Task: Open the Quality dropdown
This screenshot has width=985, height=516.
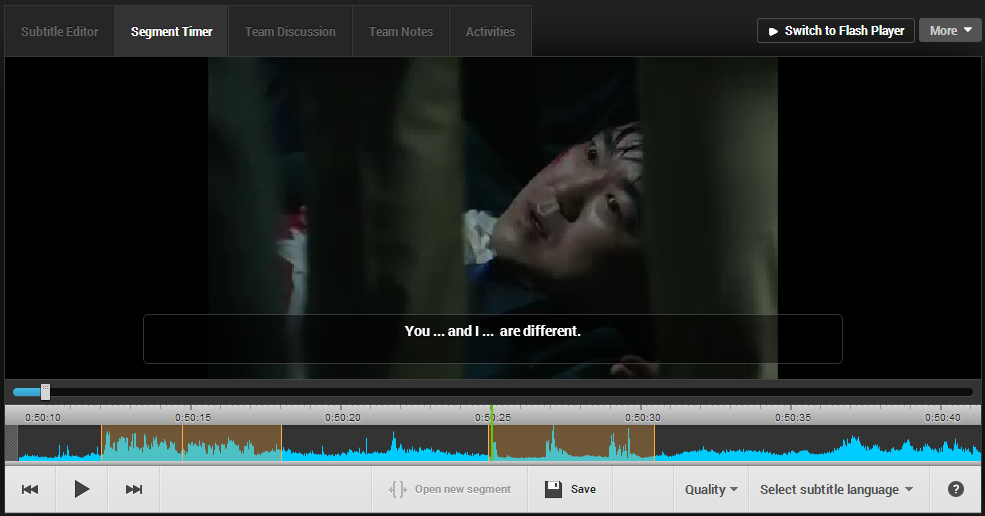Action: (711, 489)
